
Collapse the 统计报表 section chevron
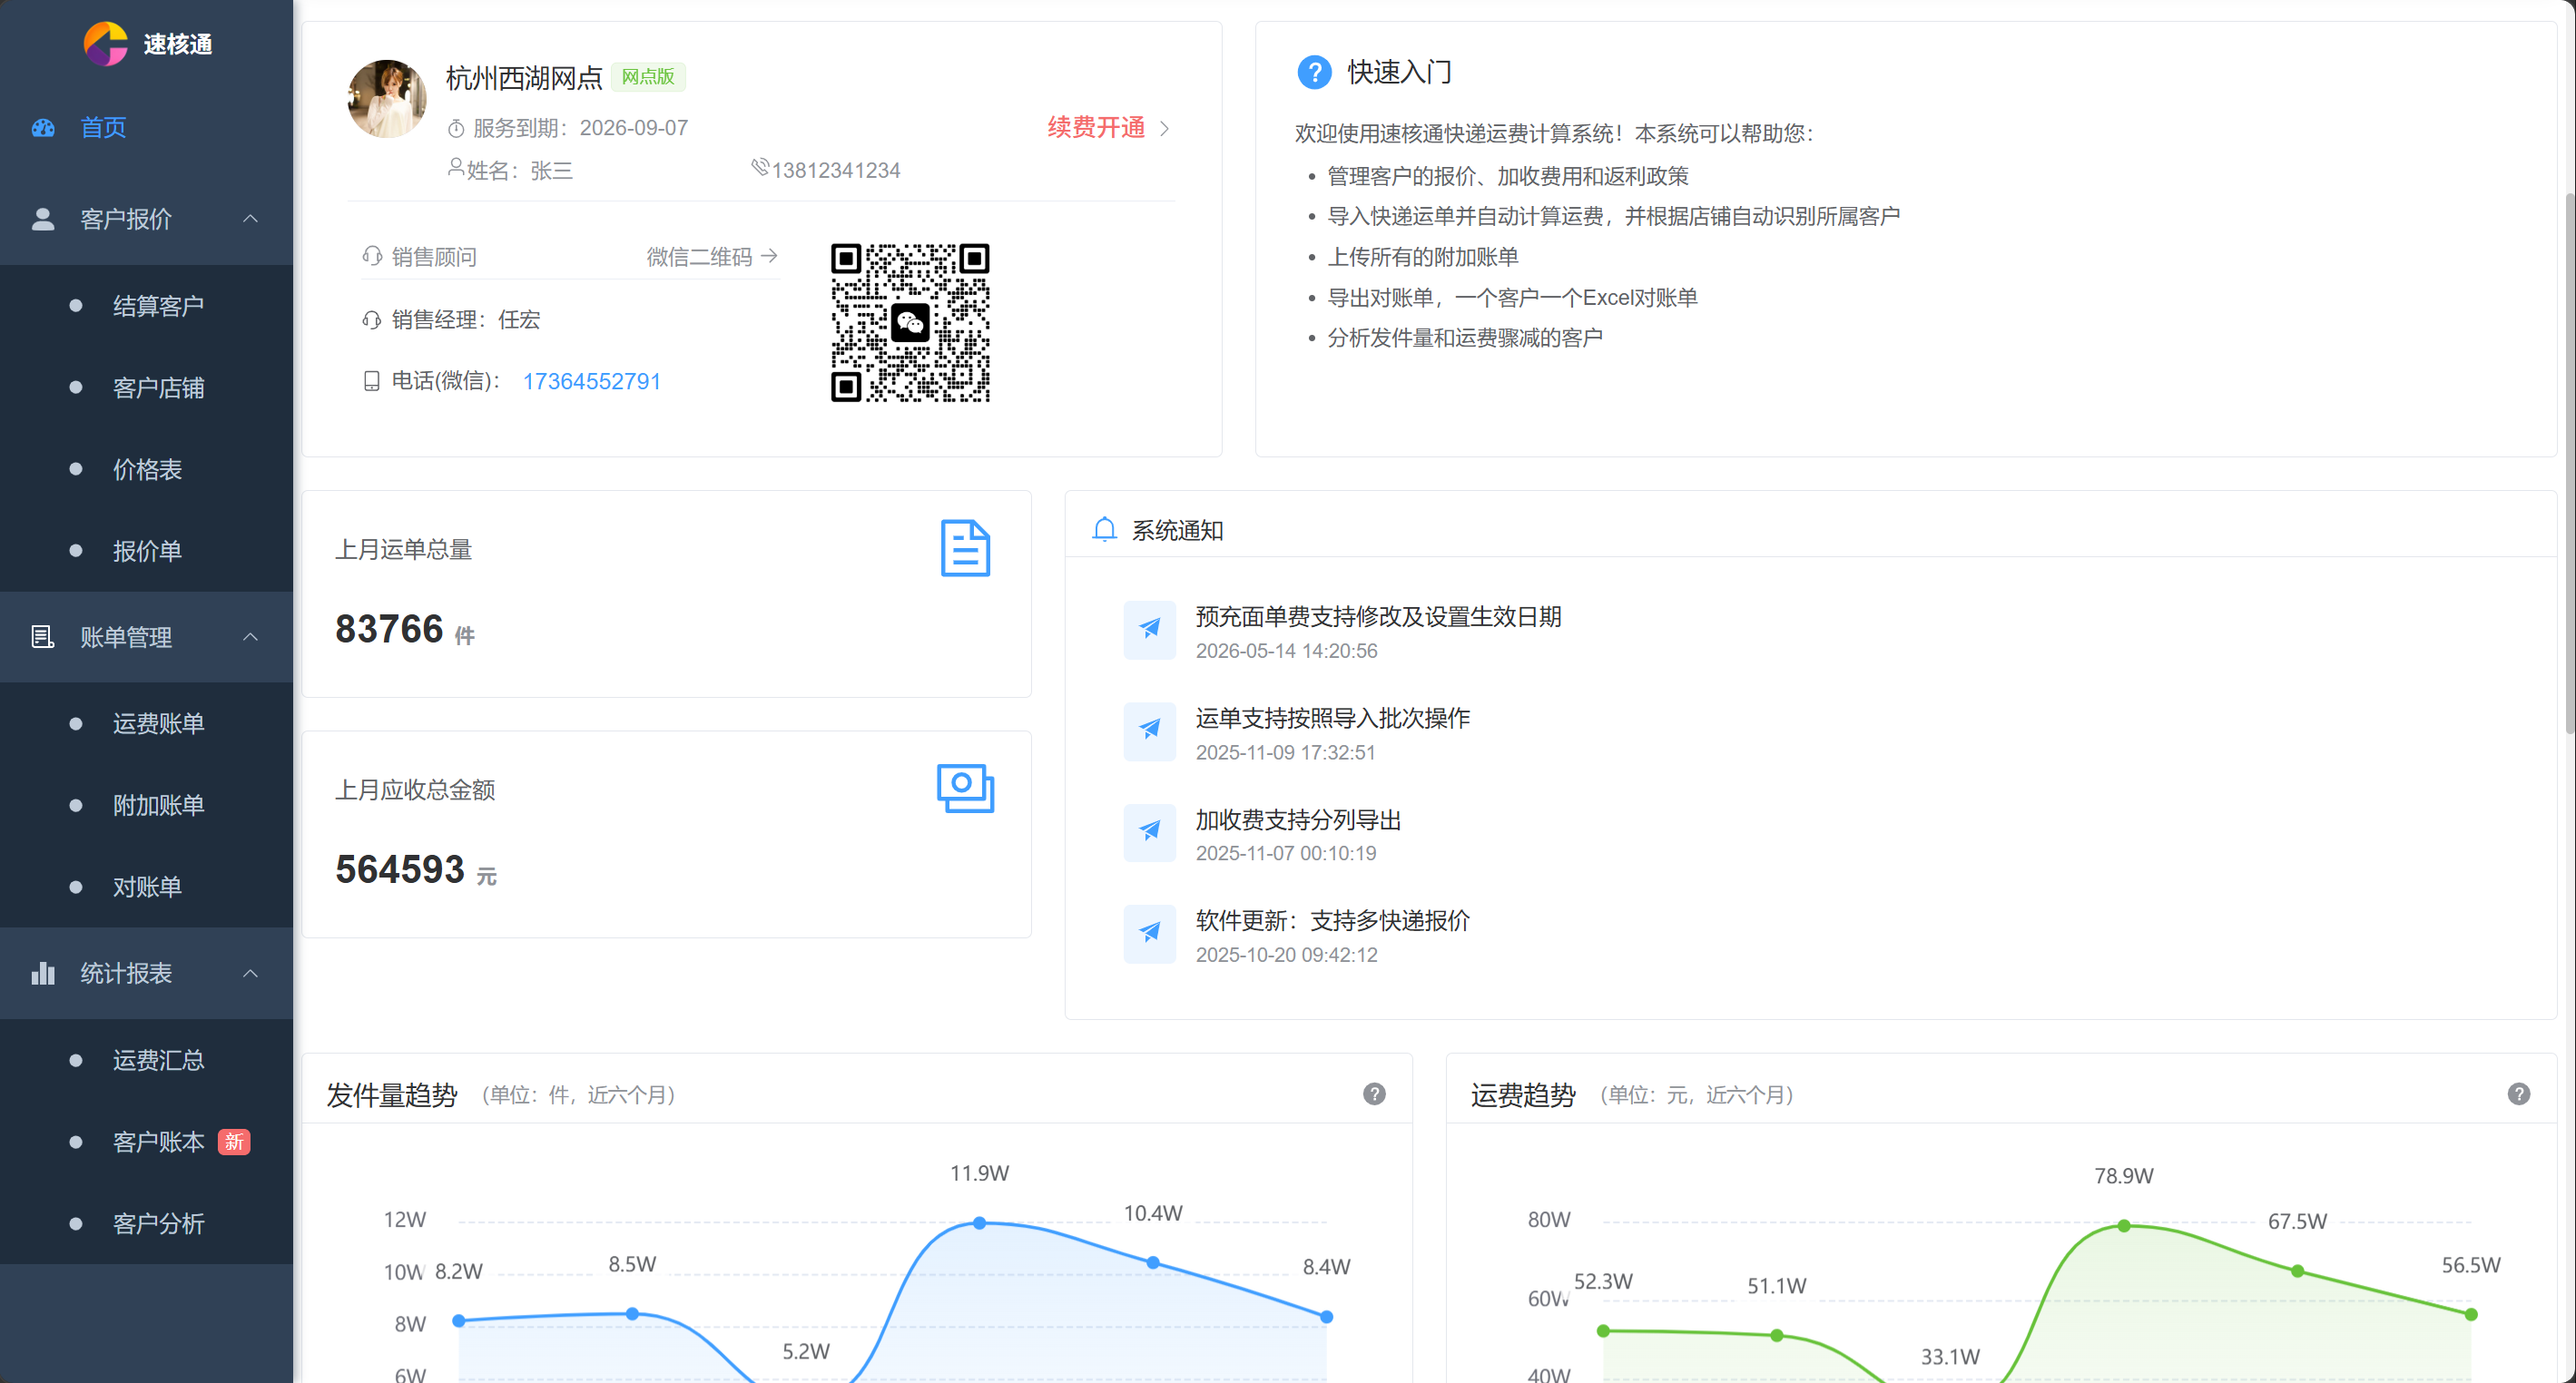pos(251,973)
